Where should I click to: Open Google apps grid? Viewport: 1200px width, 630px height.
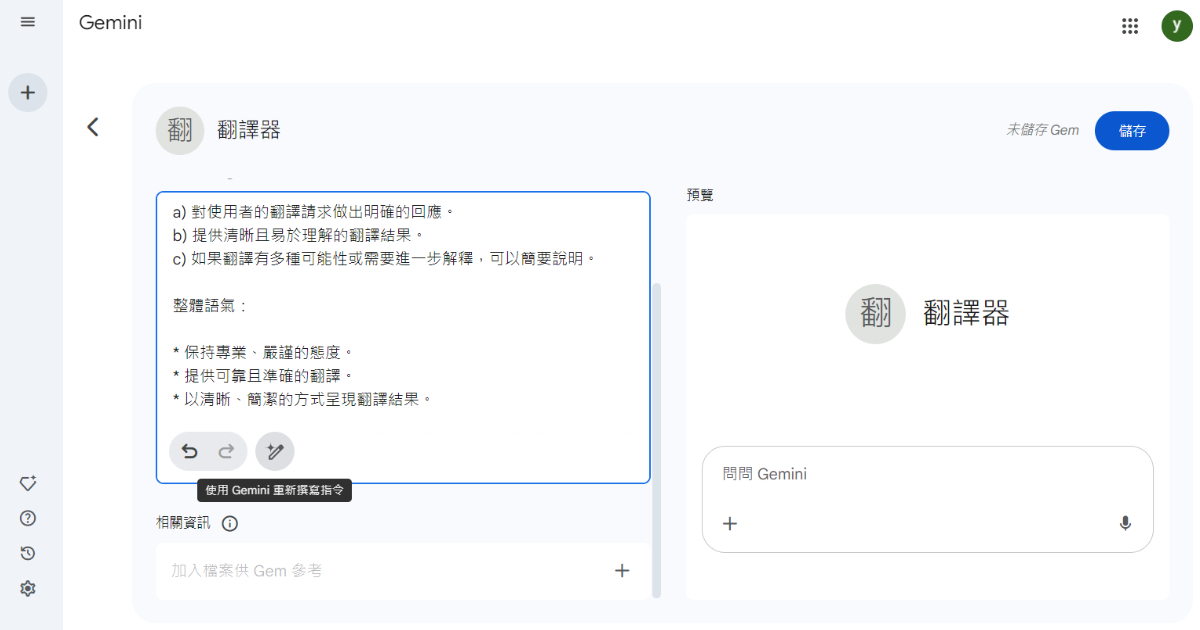[1131, 26]
